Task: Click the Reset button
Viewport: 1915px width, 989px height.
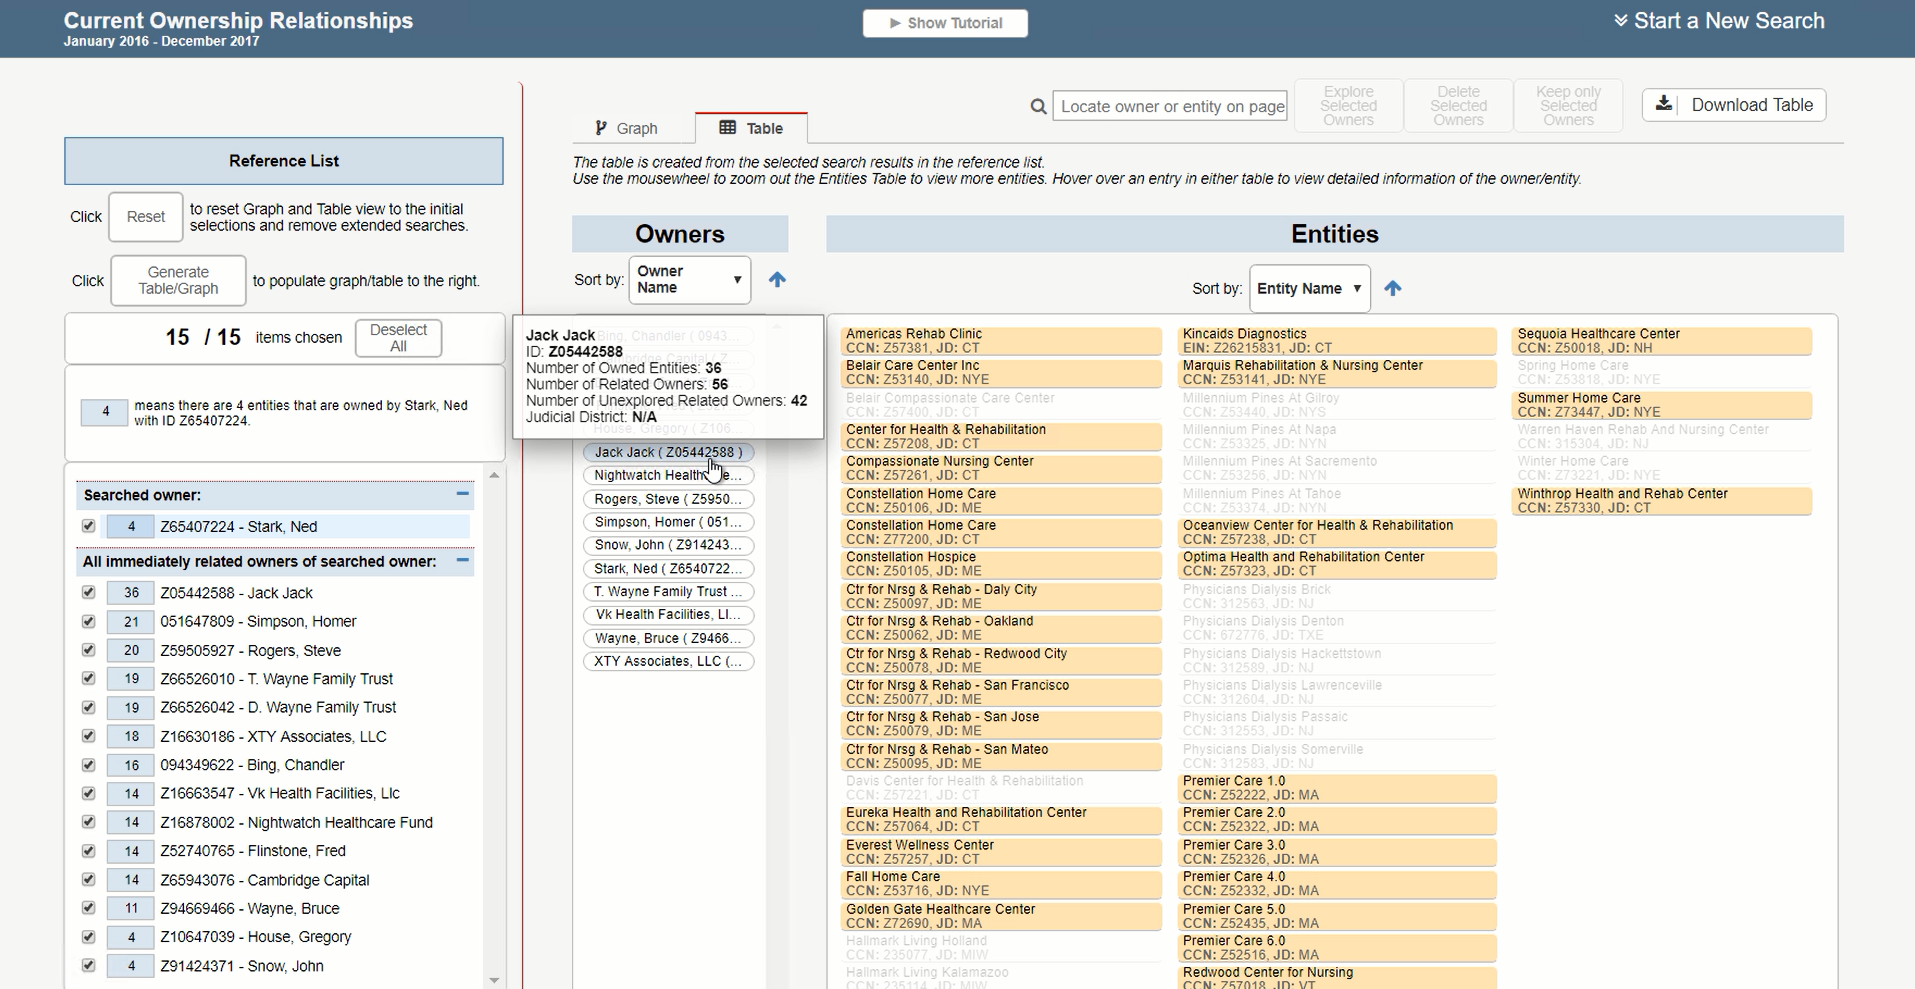Action: coord(146,217)
